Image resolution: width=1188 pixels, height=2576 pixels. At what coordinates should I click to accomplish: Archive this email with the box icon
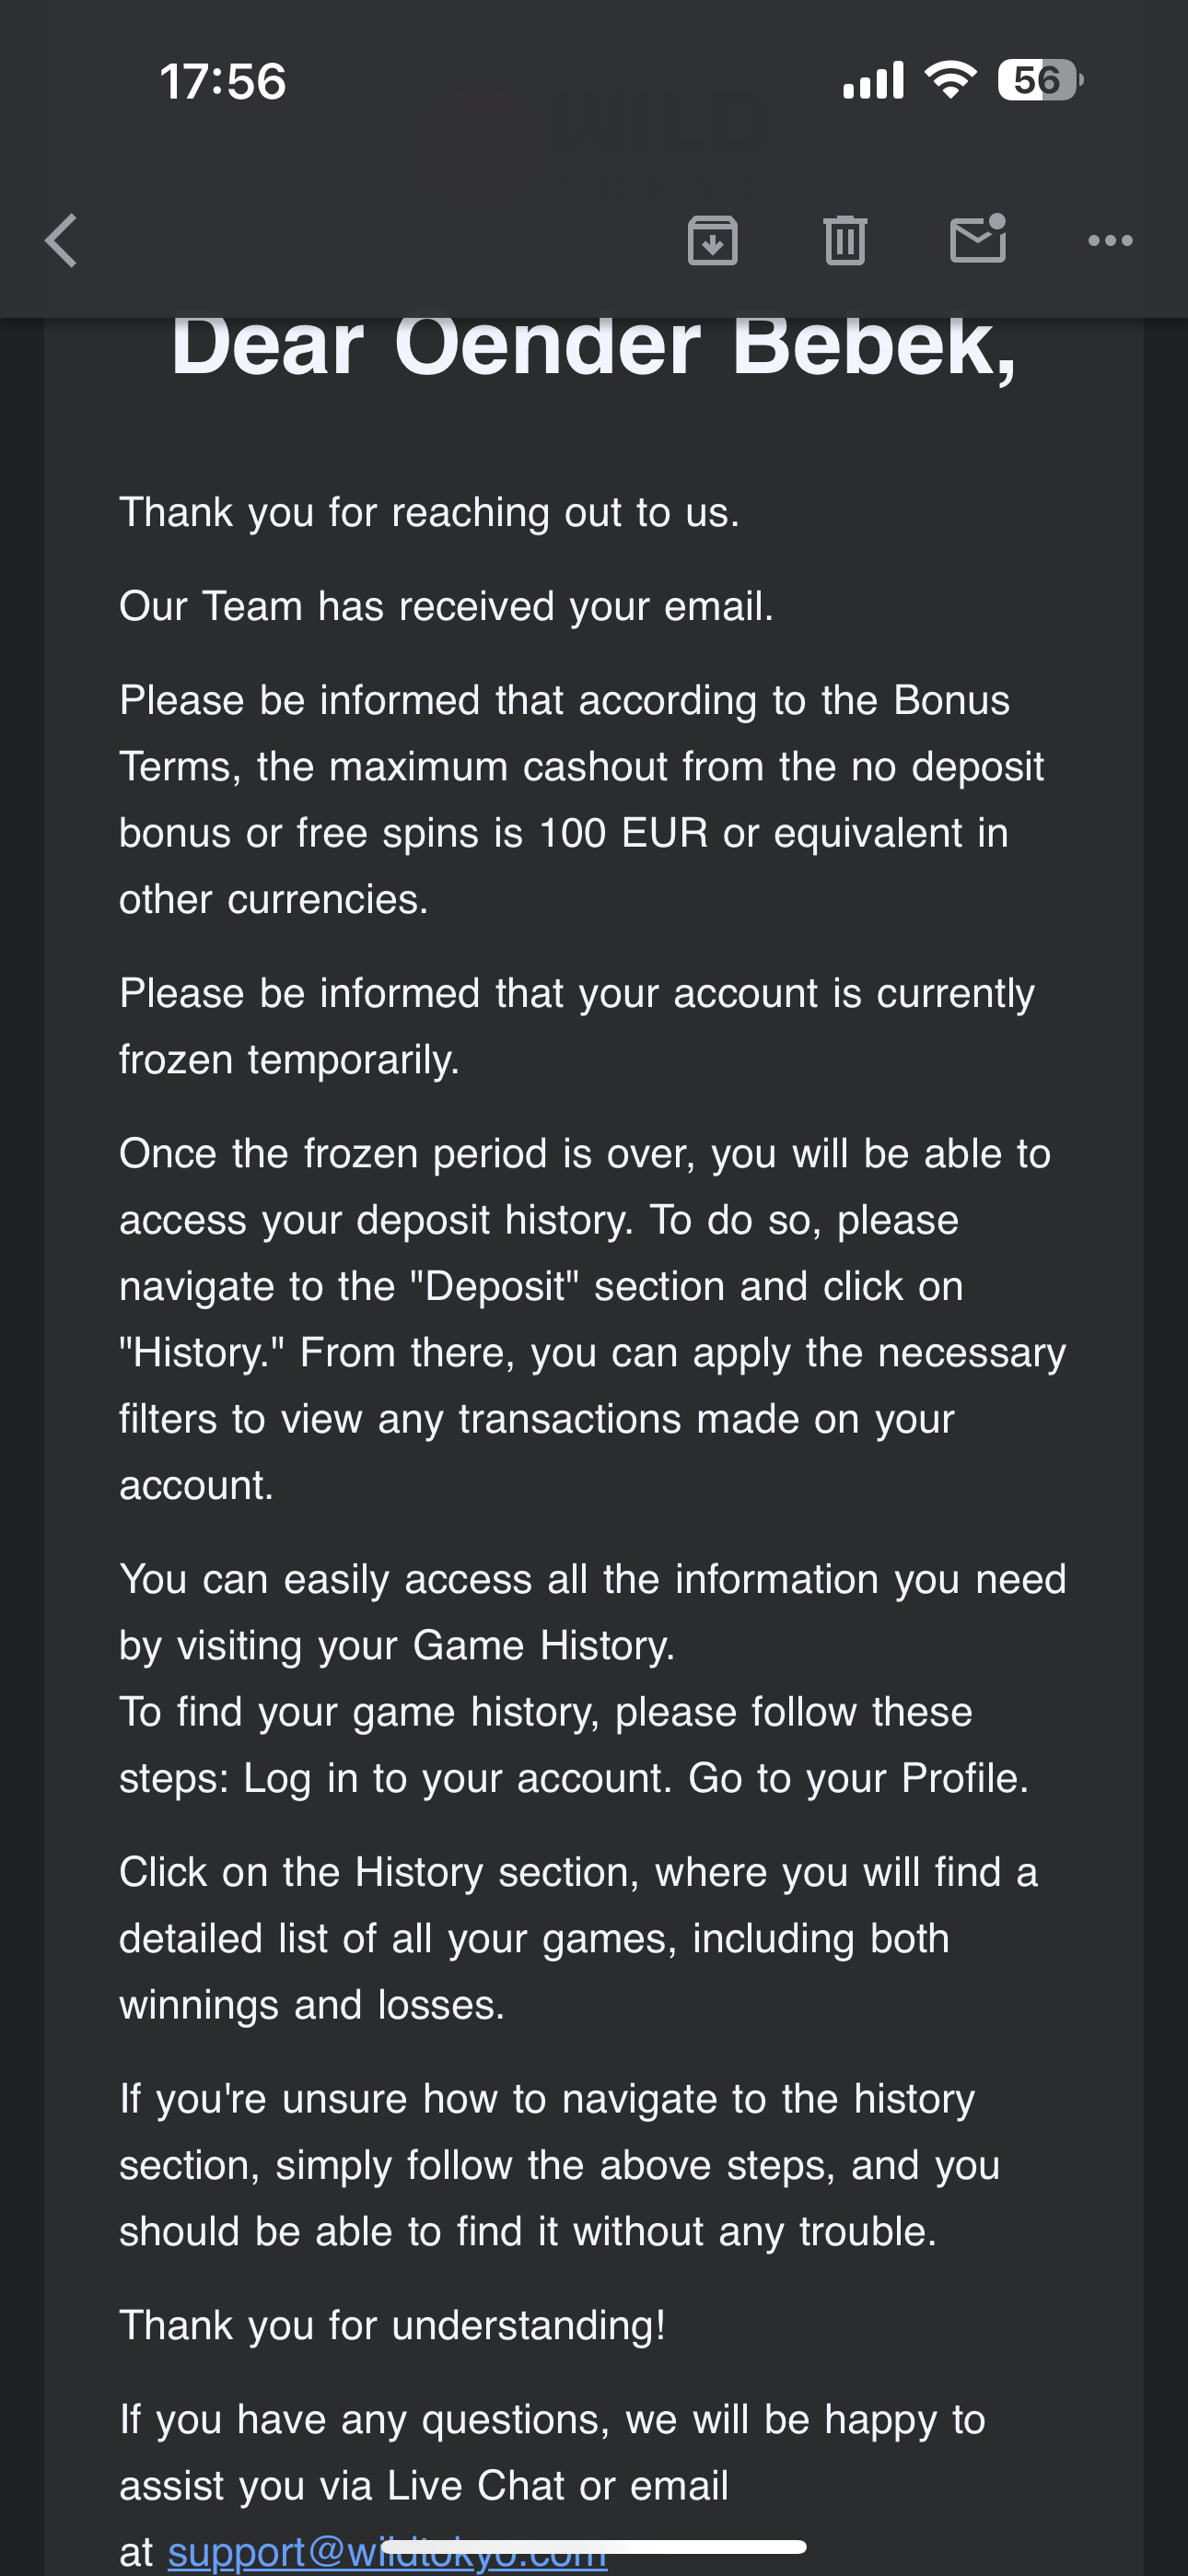pos(712,241)
